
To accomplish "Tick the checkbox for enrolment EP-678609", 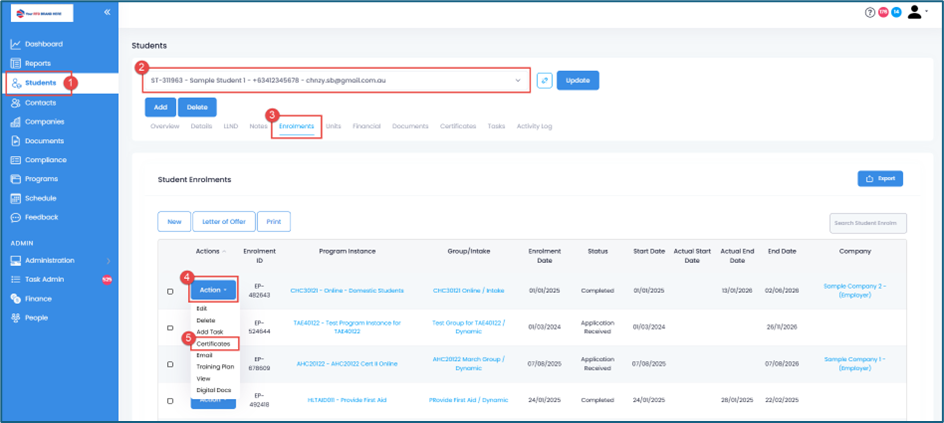I will coord(170,364).
